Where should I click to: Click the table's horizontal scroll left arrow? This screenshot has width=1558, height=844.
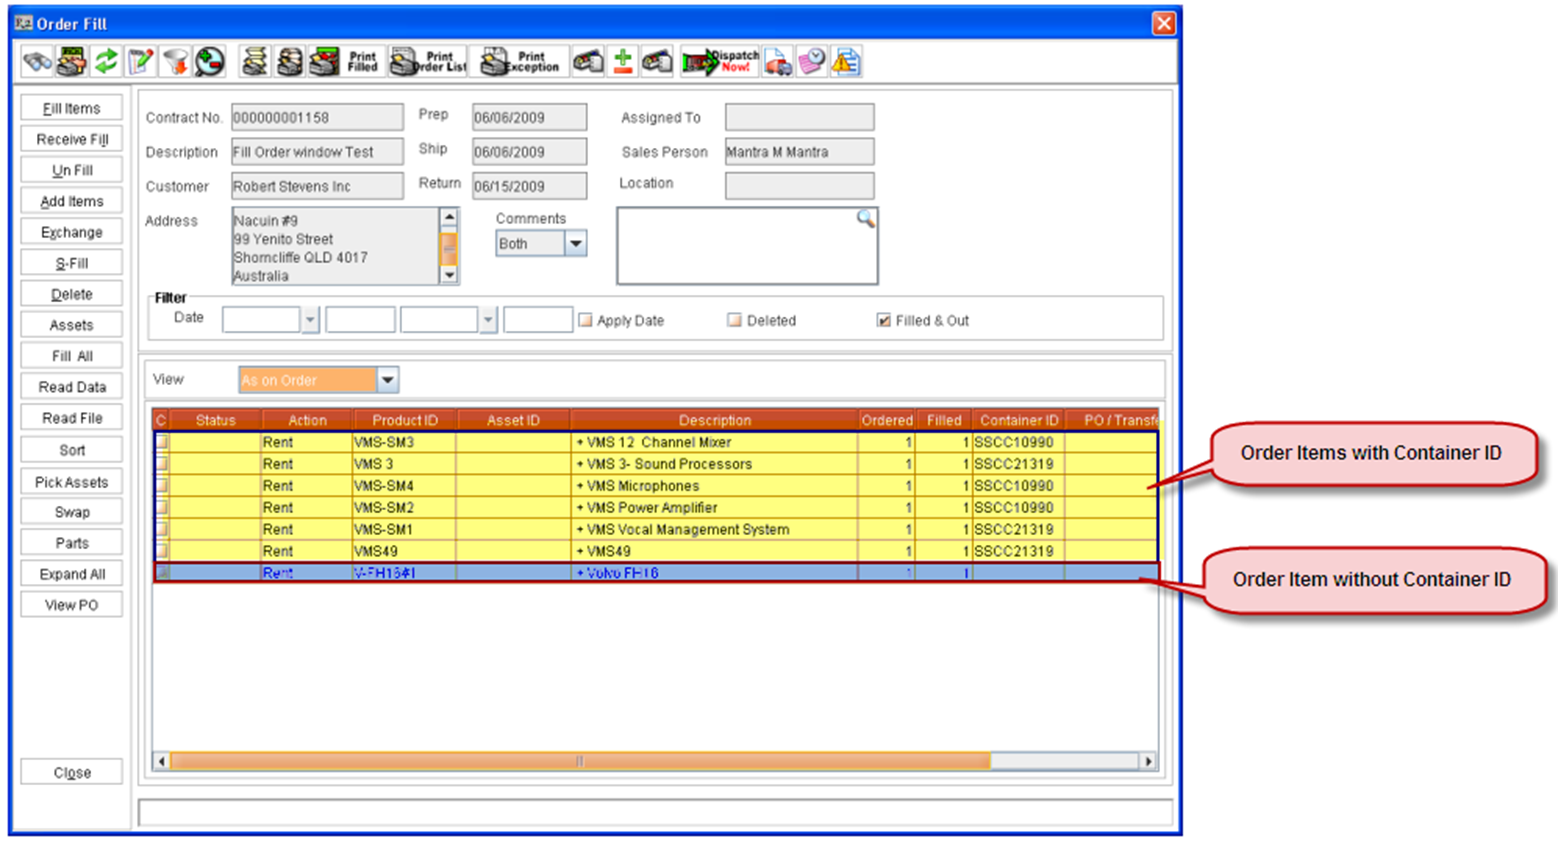tap(162, 761)
